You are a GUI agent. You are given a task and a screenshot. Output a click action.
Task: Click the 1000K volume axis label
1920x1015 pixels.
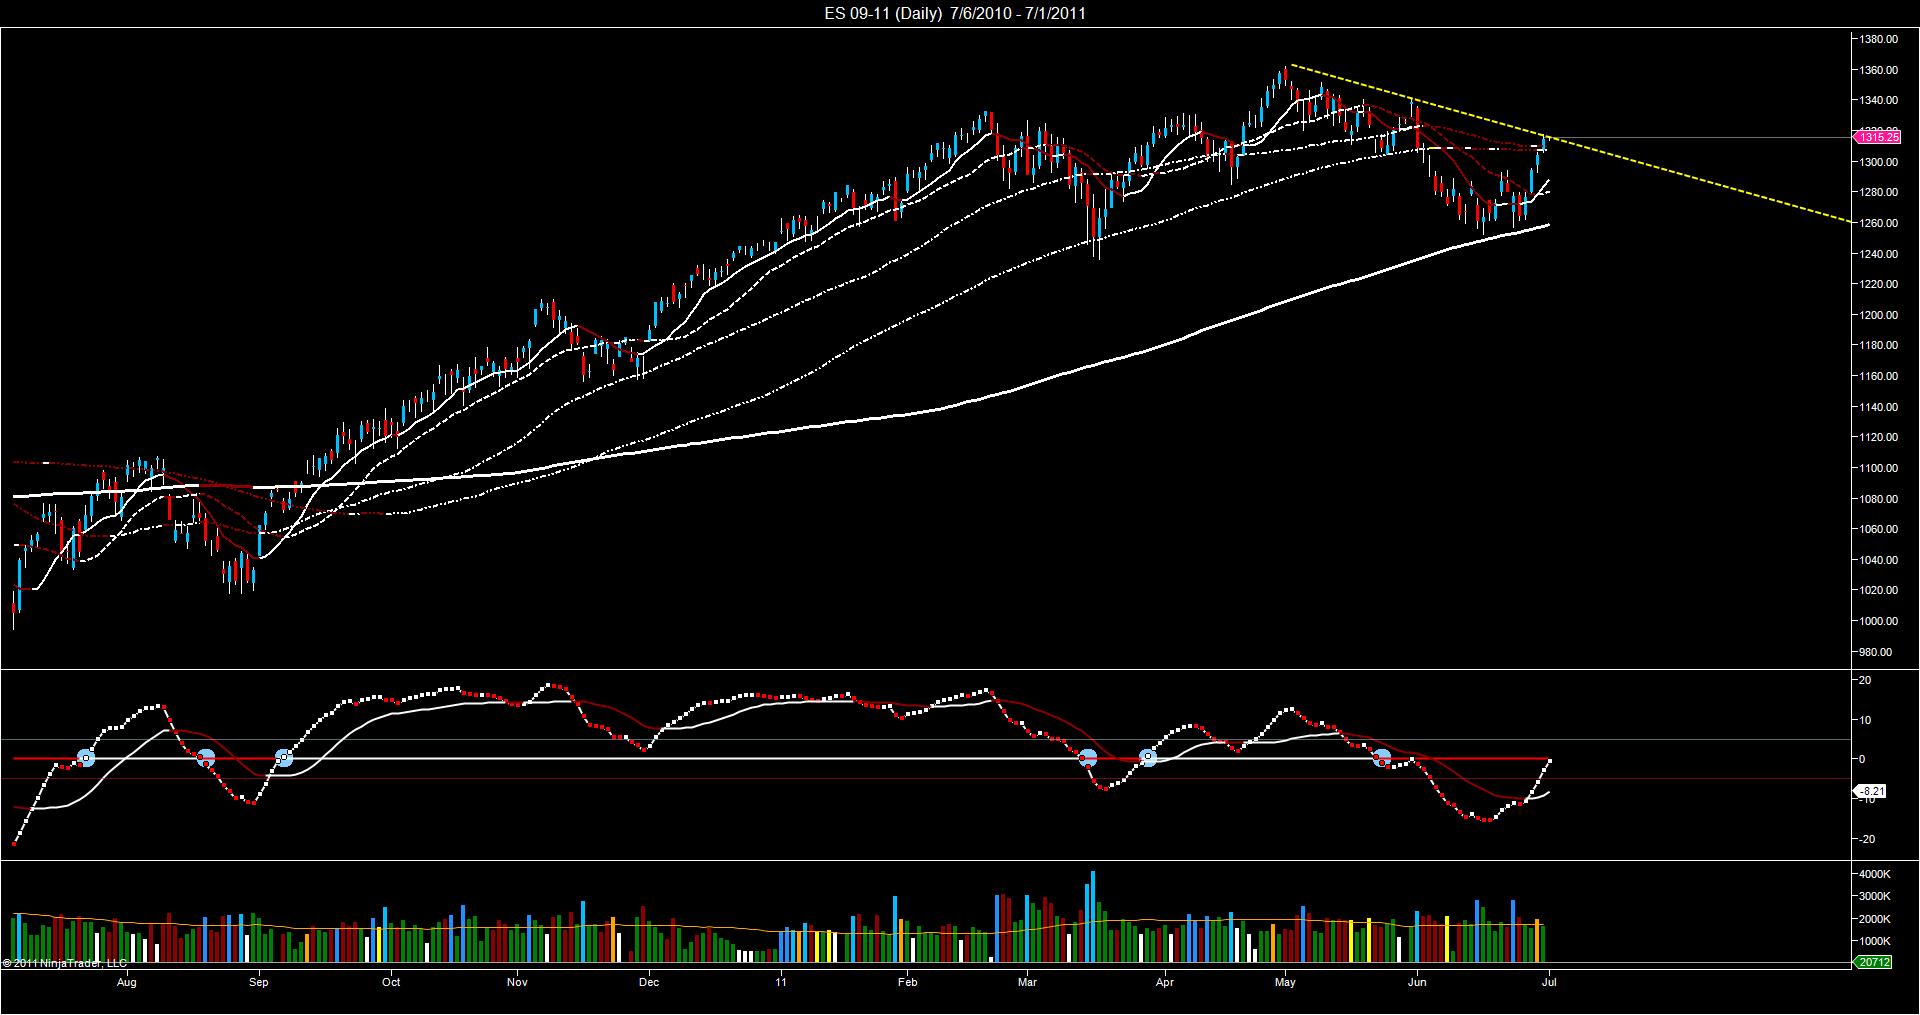pos(1875,941)
